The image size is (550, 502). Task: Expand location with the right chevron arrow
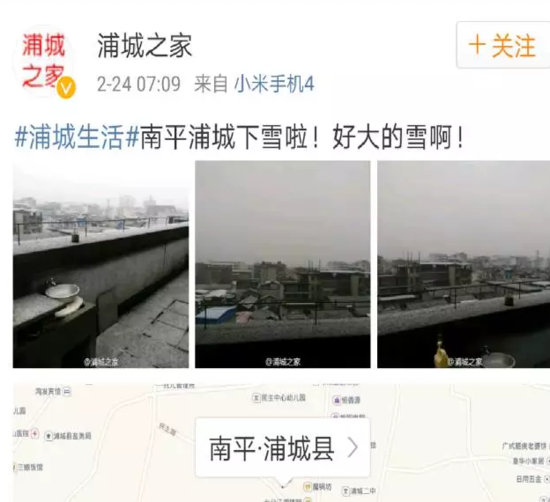[x=353, y=448]
